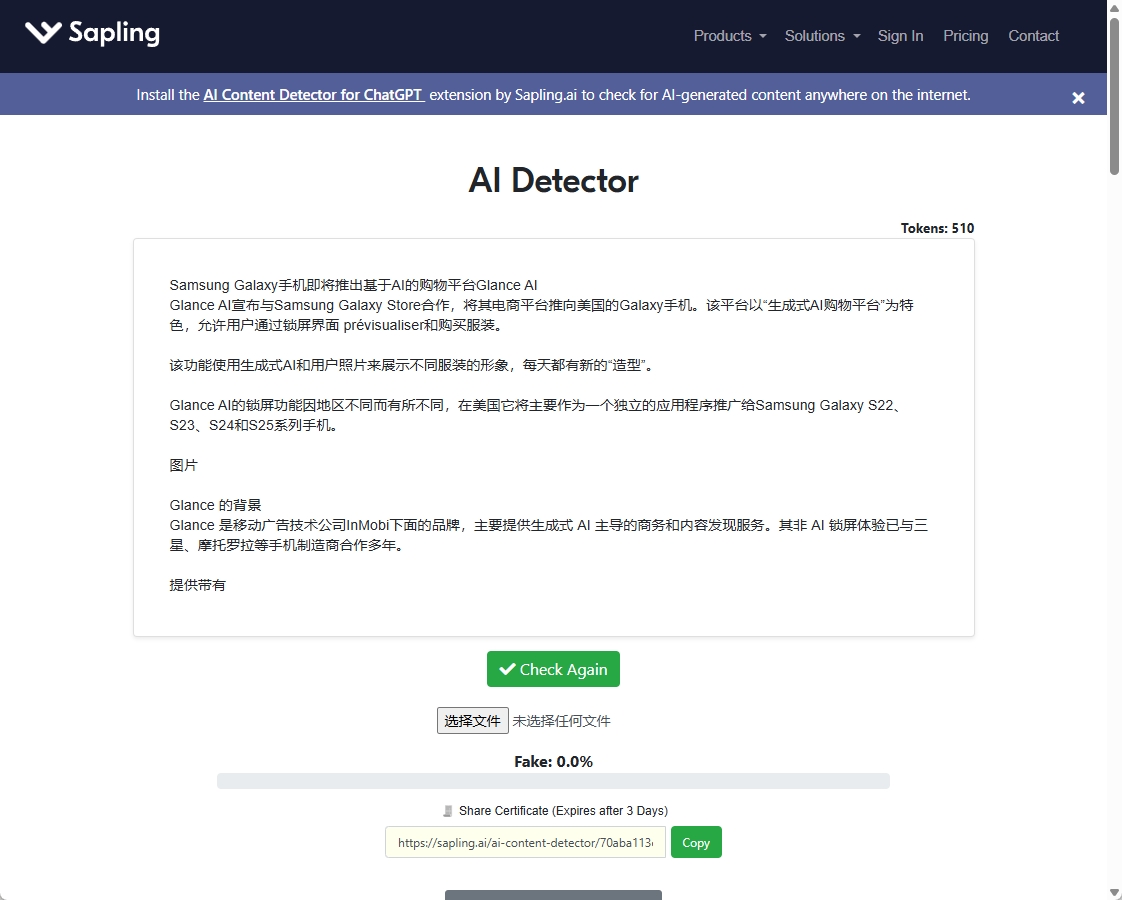The image size is (1122, 900).
Task: Click the 未选择任何文件 label
Action: click(x=561, y=721)
